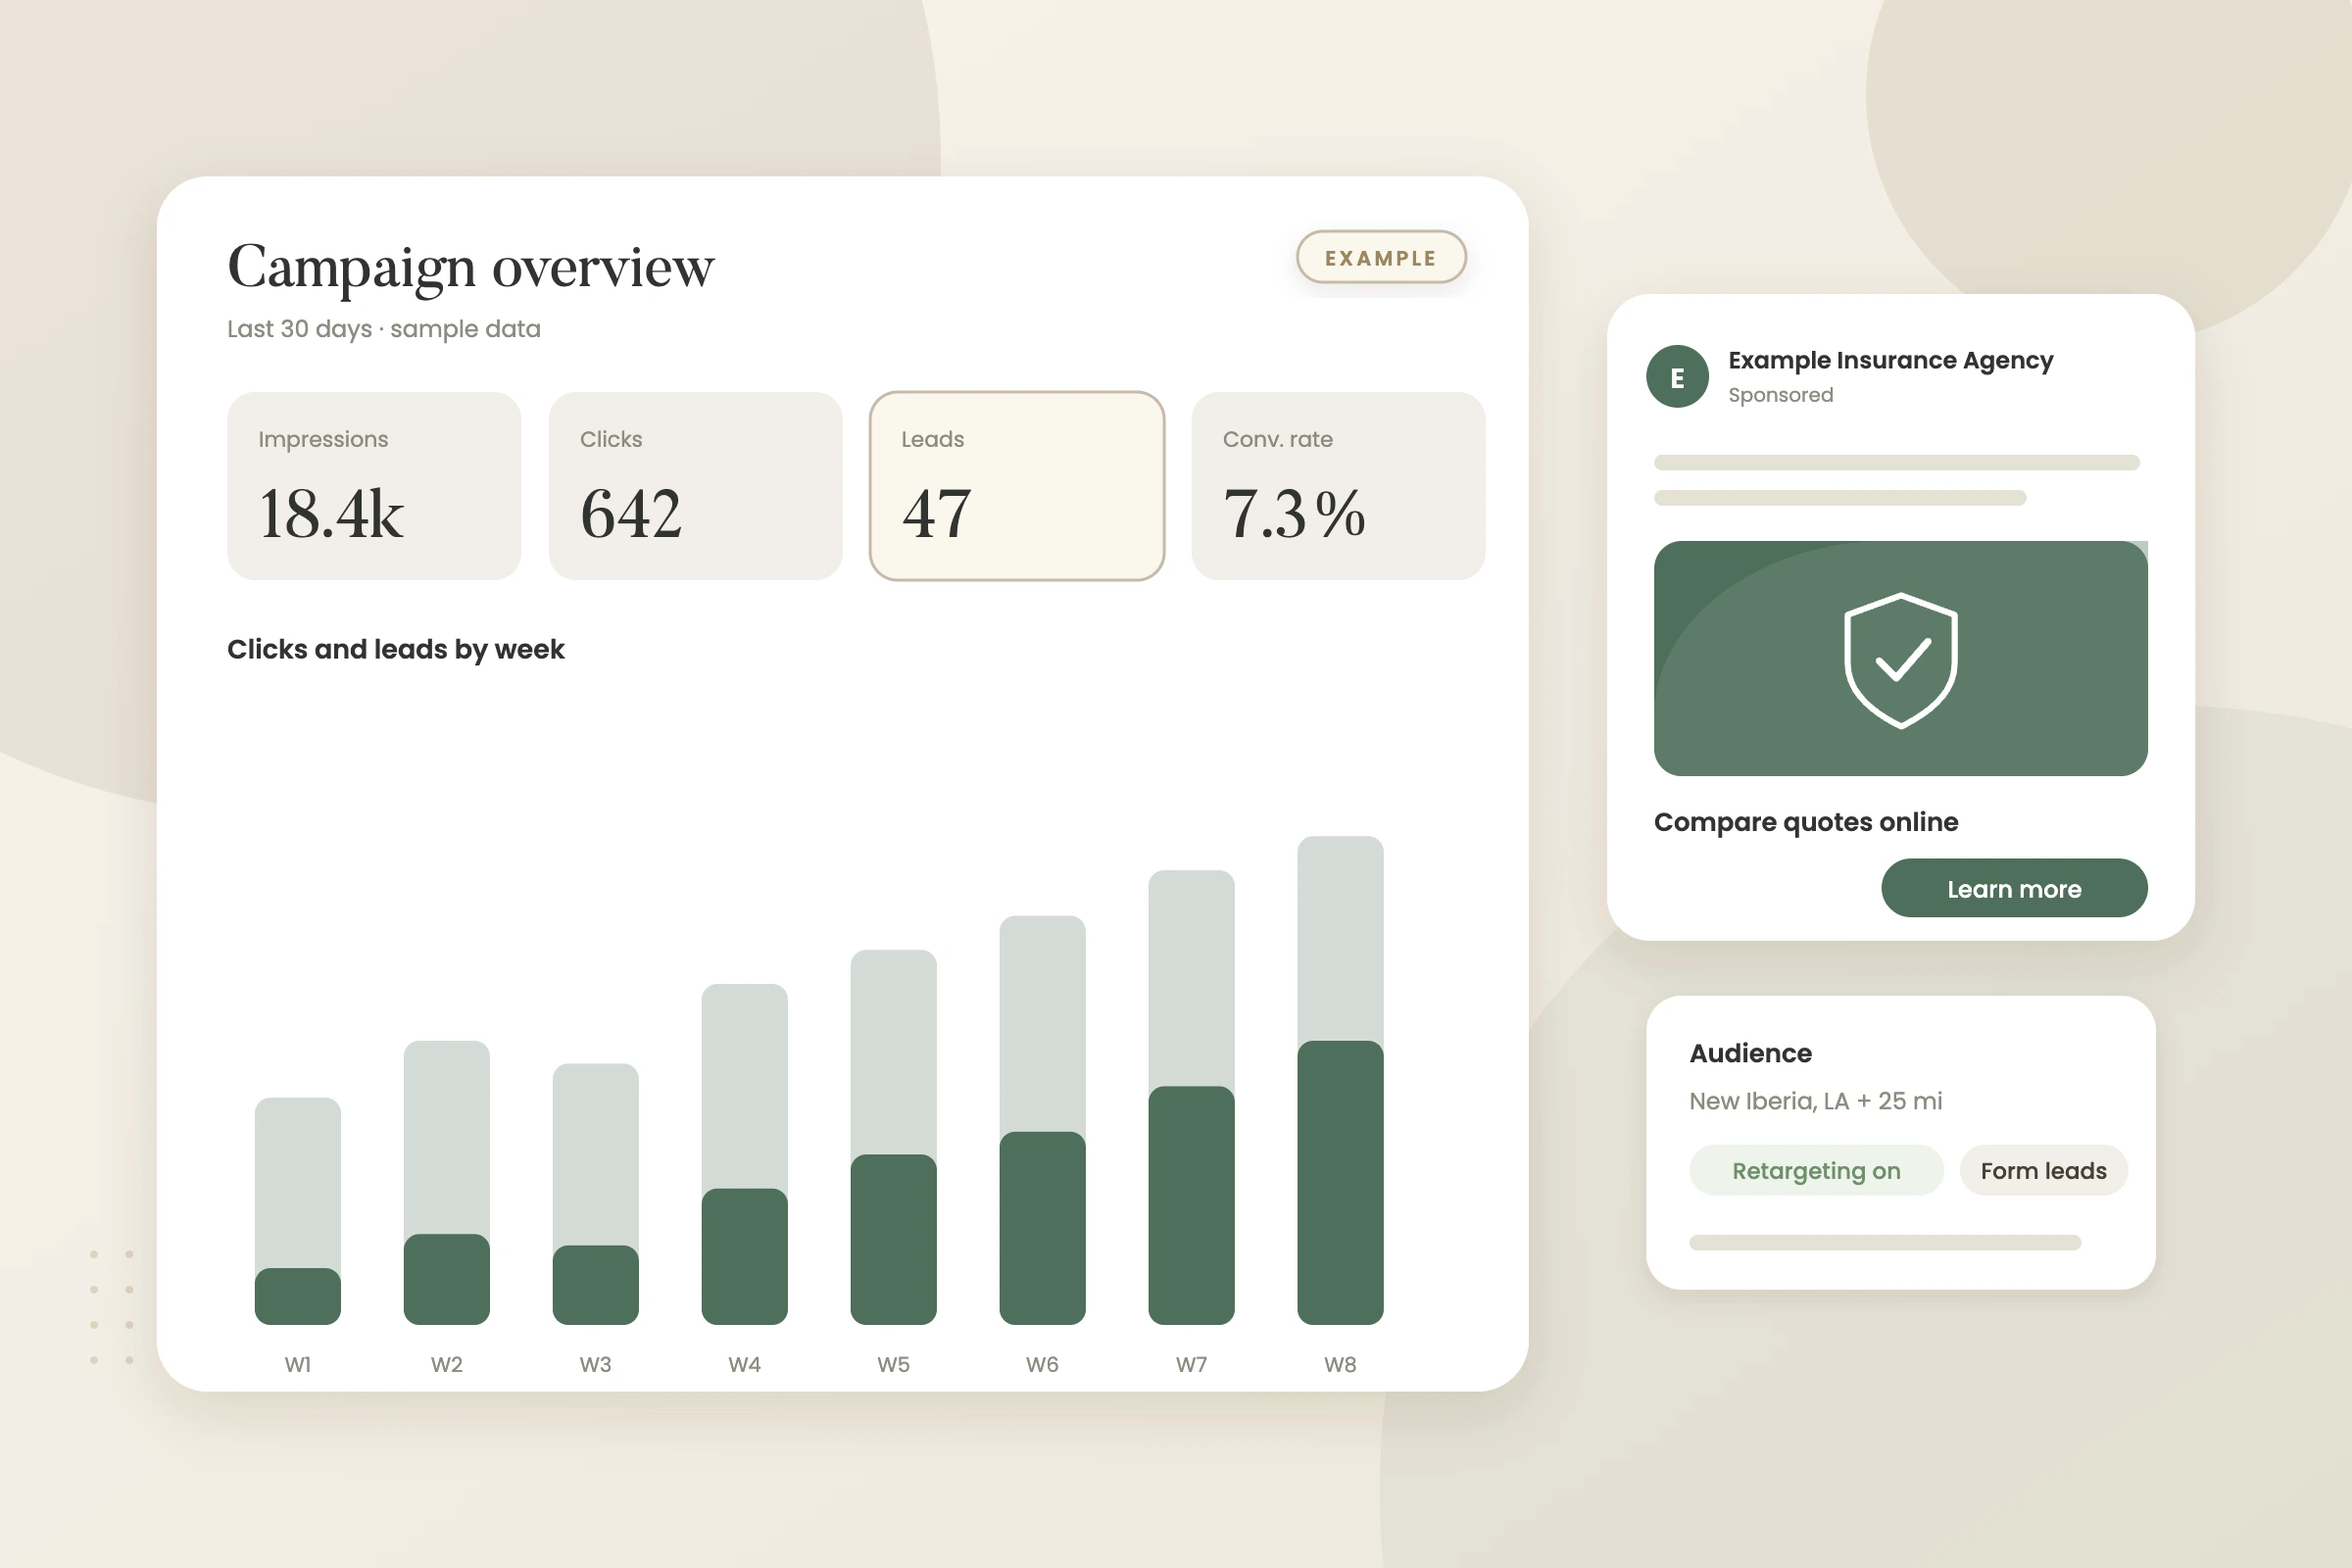Click 'Compare quotes online' headline
Image resolution: width=2352 pixels, height=1568 pixels.
[x=1806, y=822]
